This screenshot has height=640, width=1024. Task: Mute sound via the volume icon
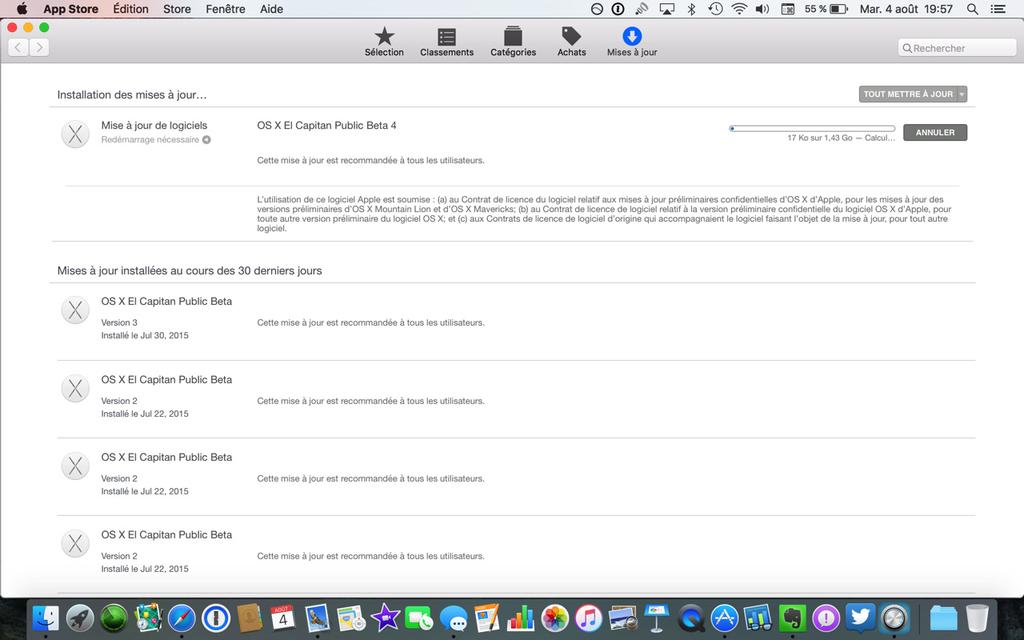(762, 9)
